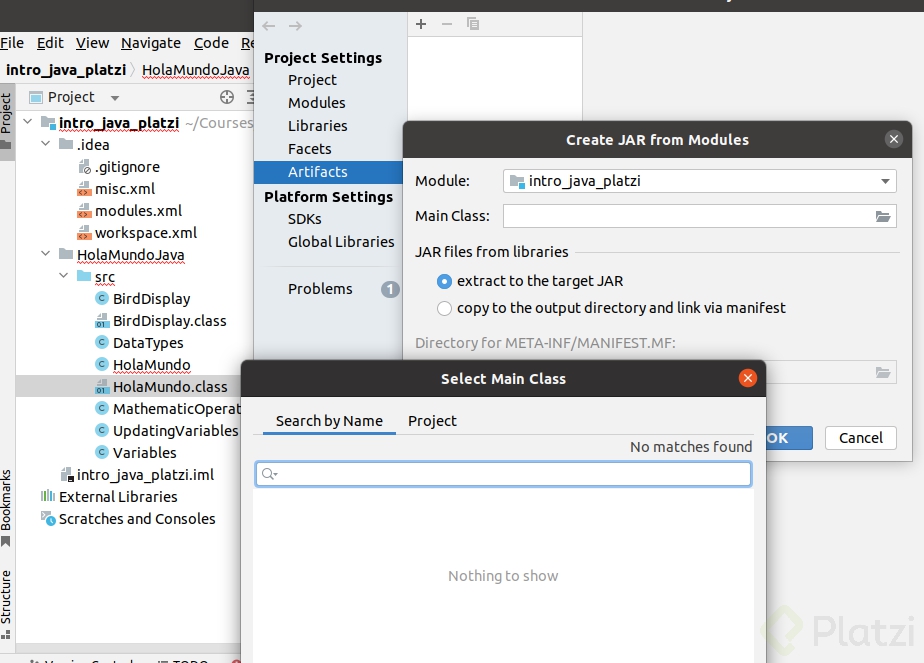This screenshot has height=663, width=924.
Task: Collapse the intro_java_platzi root node
Action: [28, 122]
